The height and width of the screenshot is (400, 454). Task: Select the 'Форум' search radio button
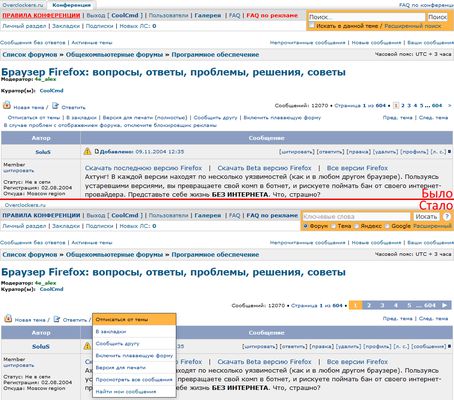[x=305, y=226]
